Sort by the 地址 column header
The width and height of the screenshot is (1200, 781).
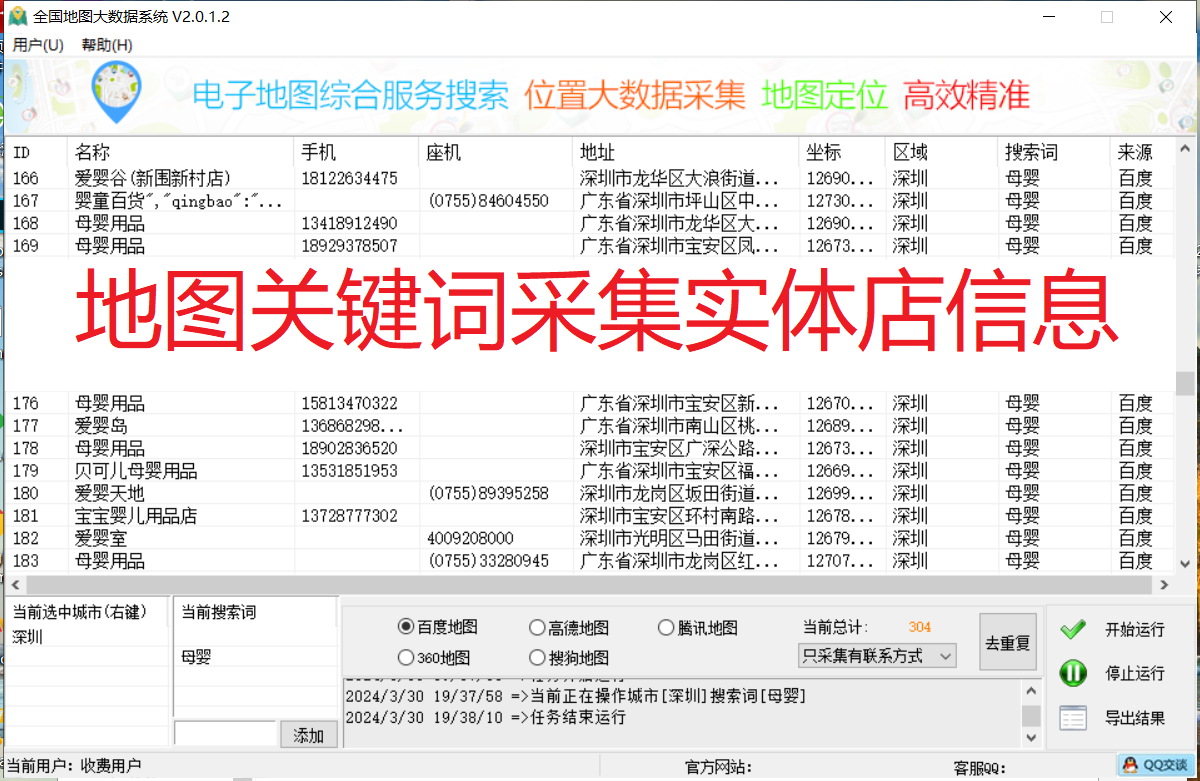688,152
